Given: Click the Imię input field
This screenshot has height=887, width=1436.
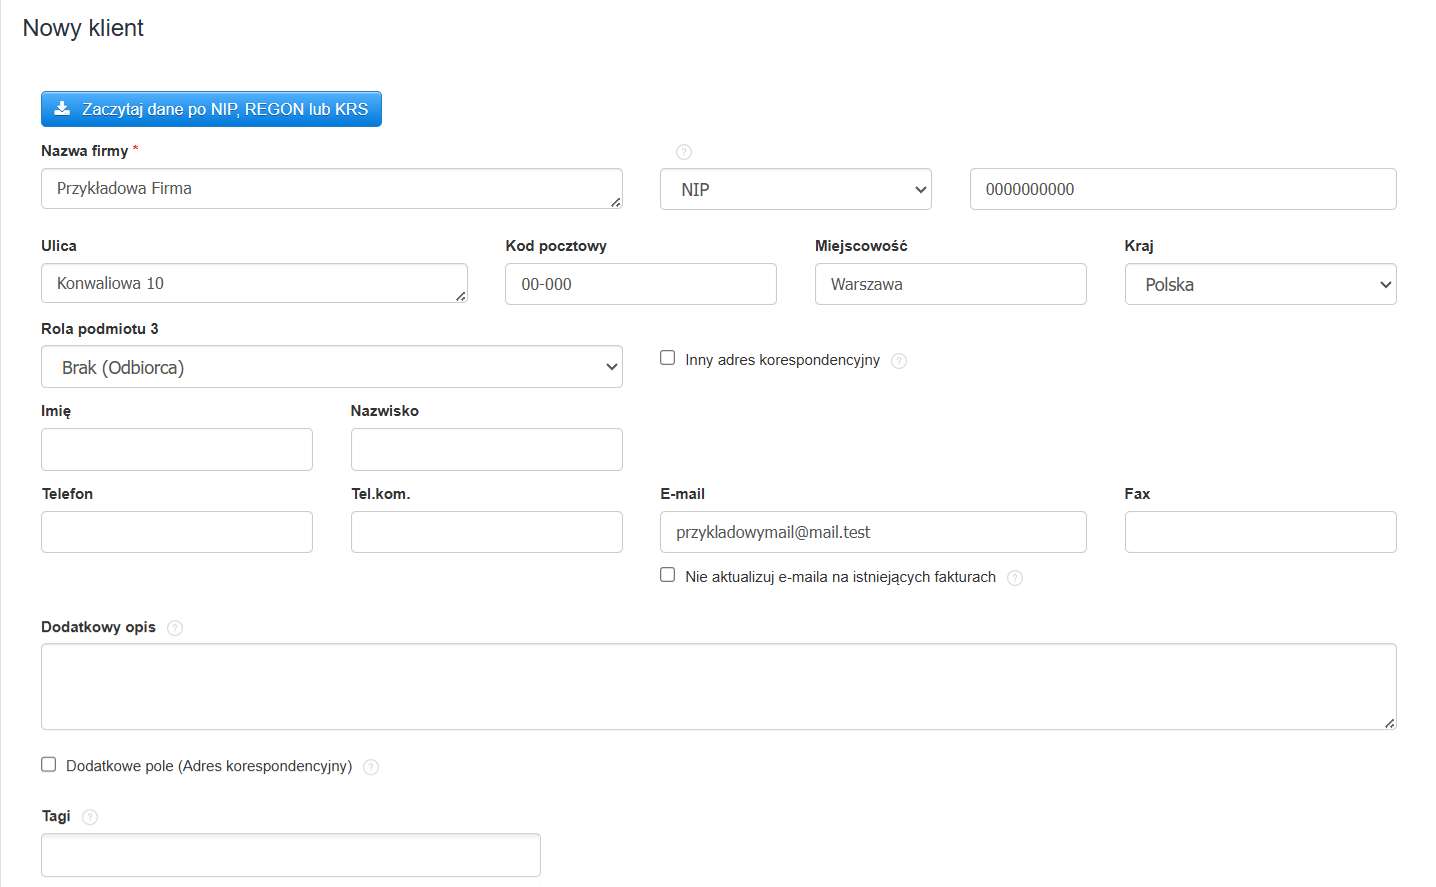Looking at the screenshot, I should [177, 449].
